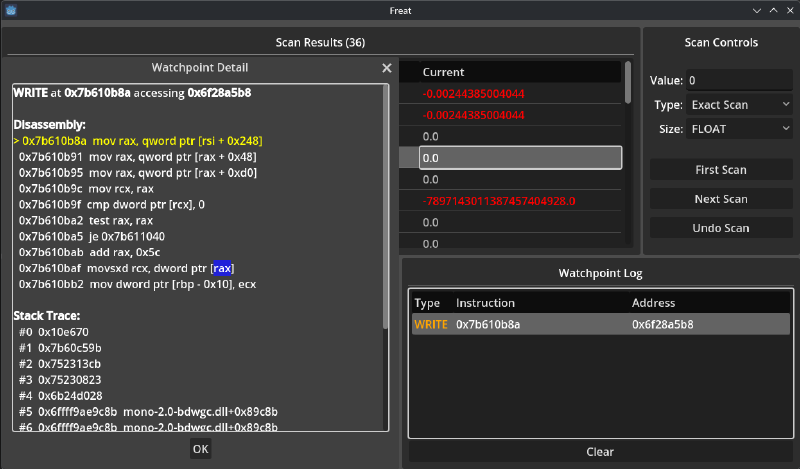This screenshot has height=469, width=800.
Task: Select the -789714301138745740492​8.0 result row
Action: coord(510,201)
